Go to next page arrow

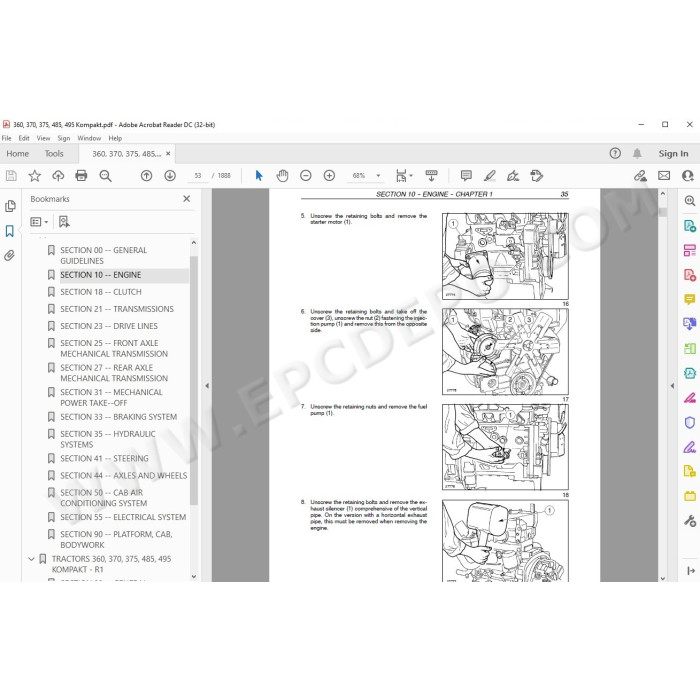pyautogui.click(x=170, y=176)
